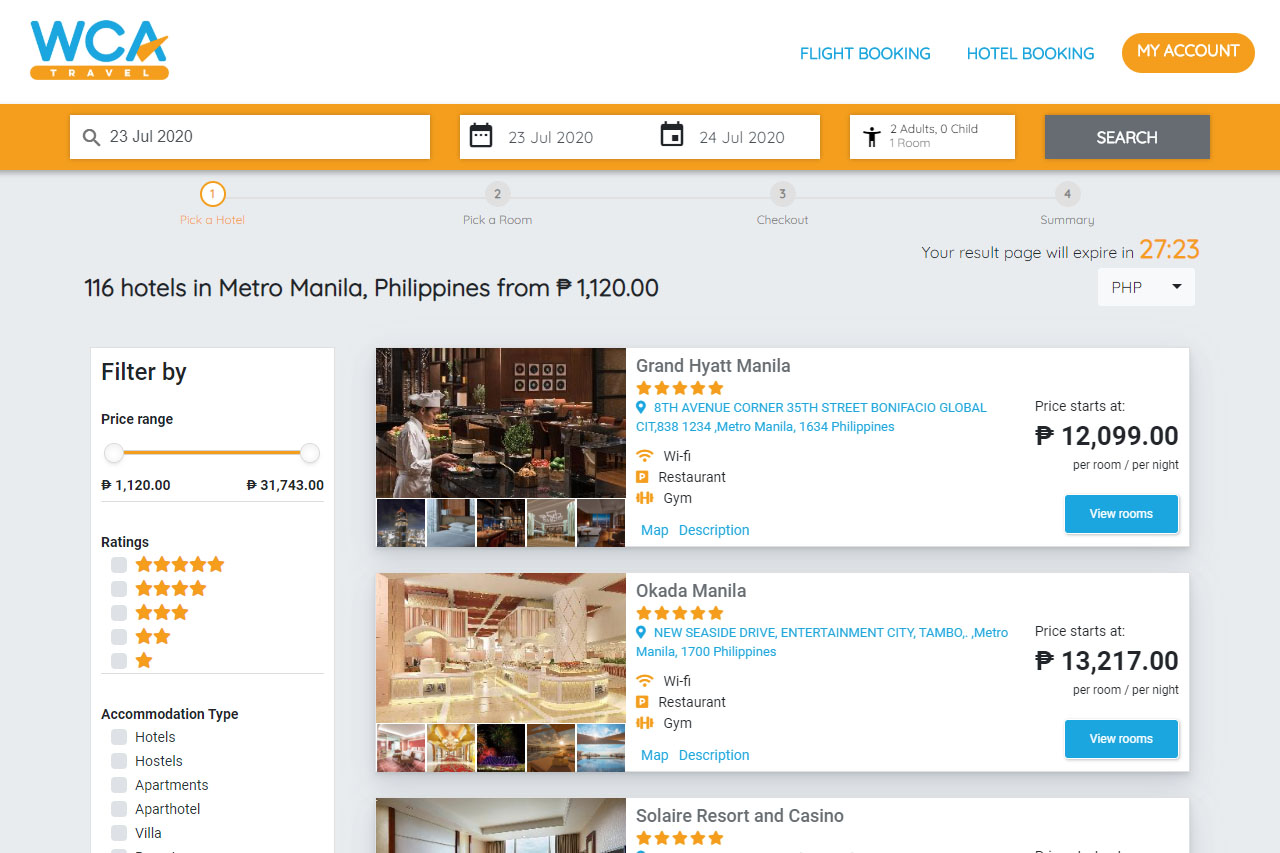Check the Aparthotel accommodation type
Screen dimensions: 1280x853
119,809
